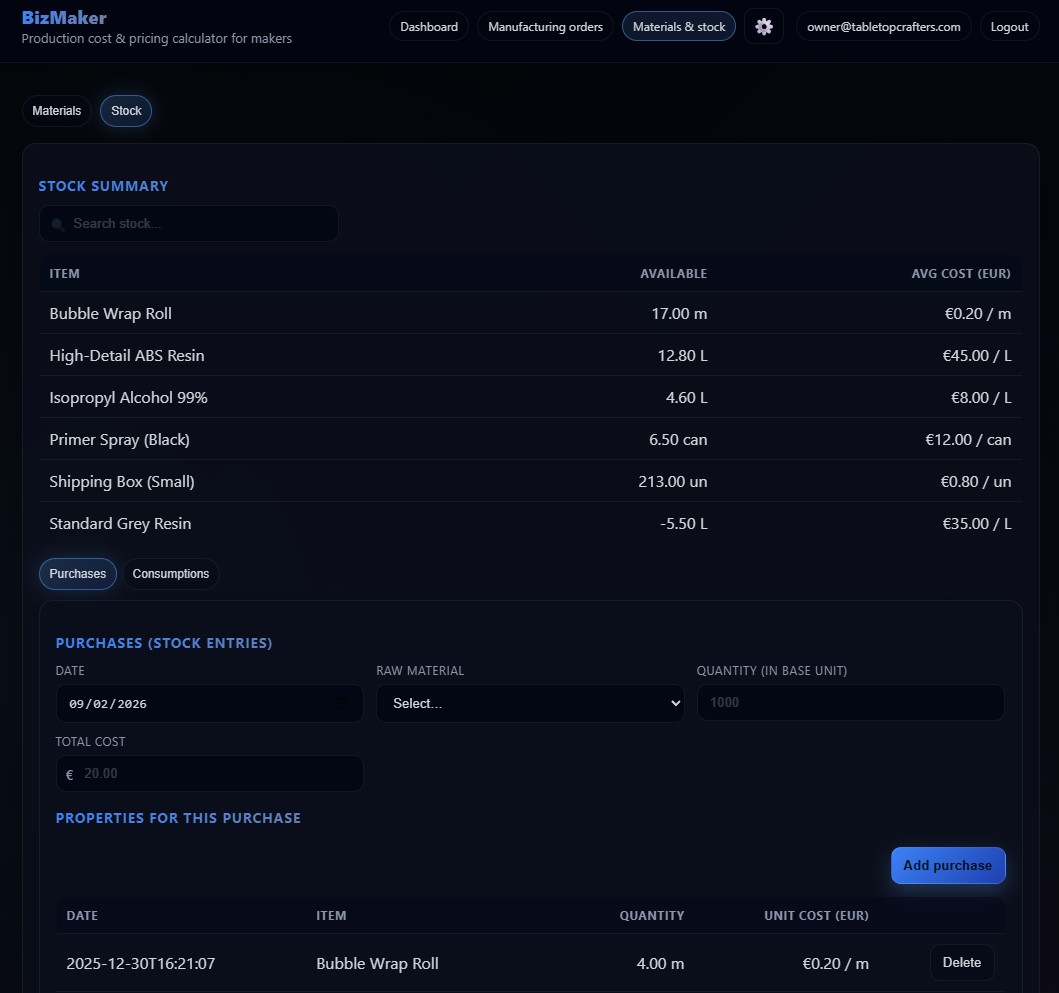Viewport: 1059px width, 993px height.
Task: Open the settings gear menu
Action: point(764,26)
